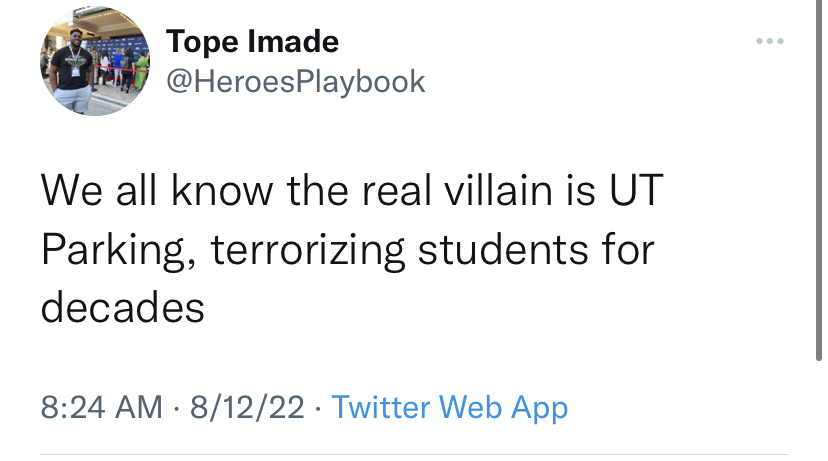
Task: Click the word "all" in the tweet
Action: pos(129,190)
